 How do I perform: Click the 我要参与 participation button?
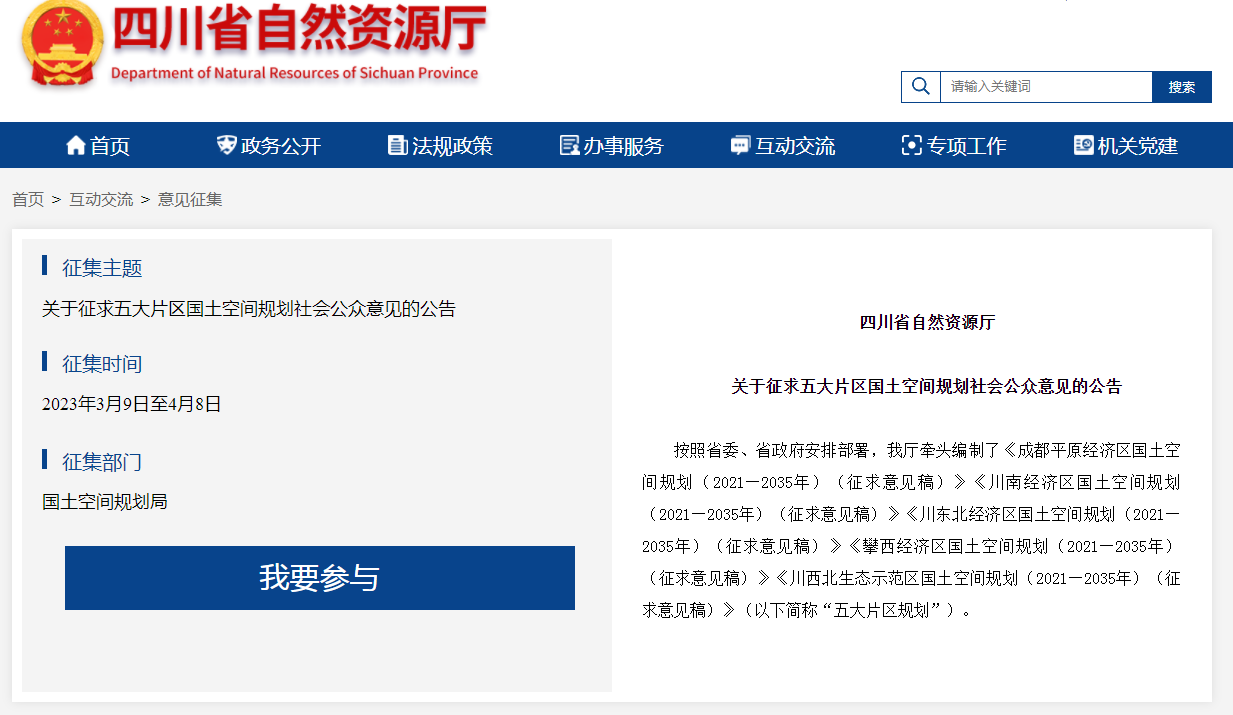point(319,577)
